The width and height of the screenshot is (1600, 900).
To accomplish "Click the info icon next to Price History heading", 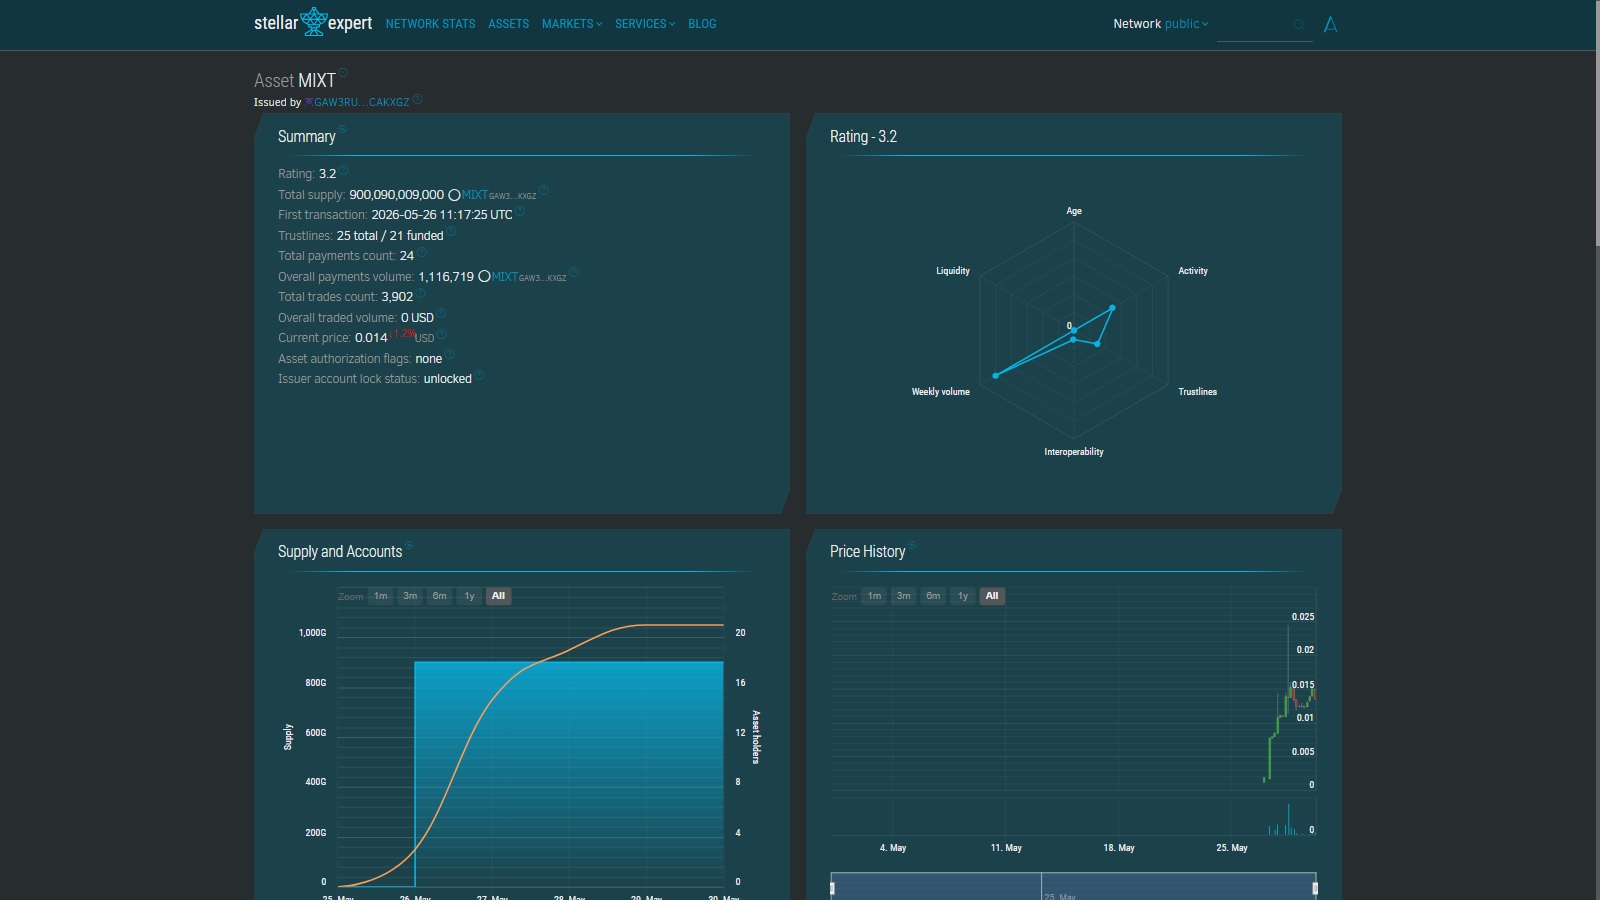I will pyautogui.click(x=912, y=546).
